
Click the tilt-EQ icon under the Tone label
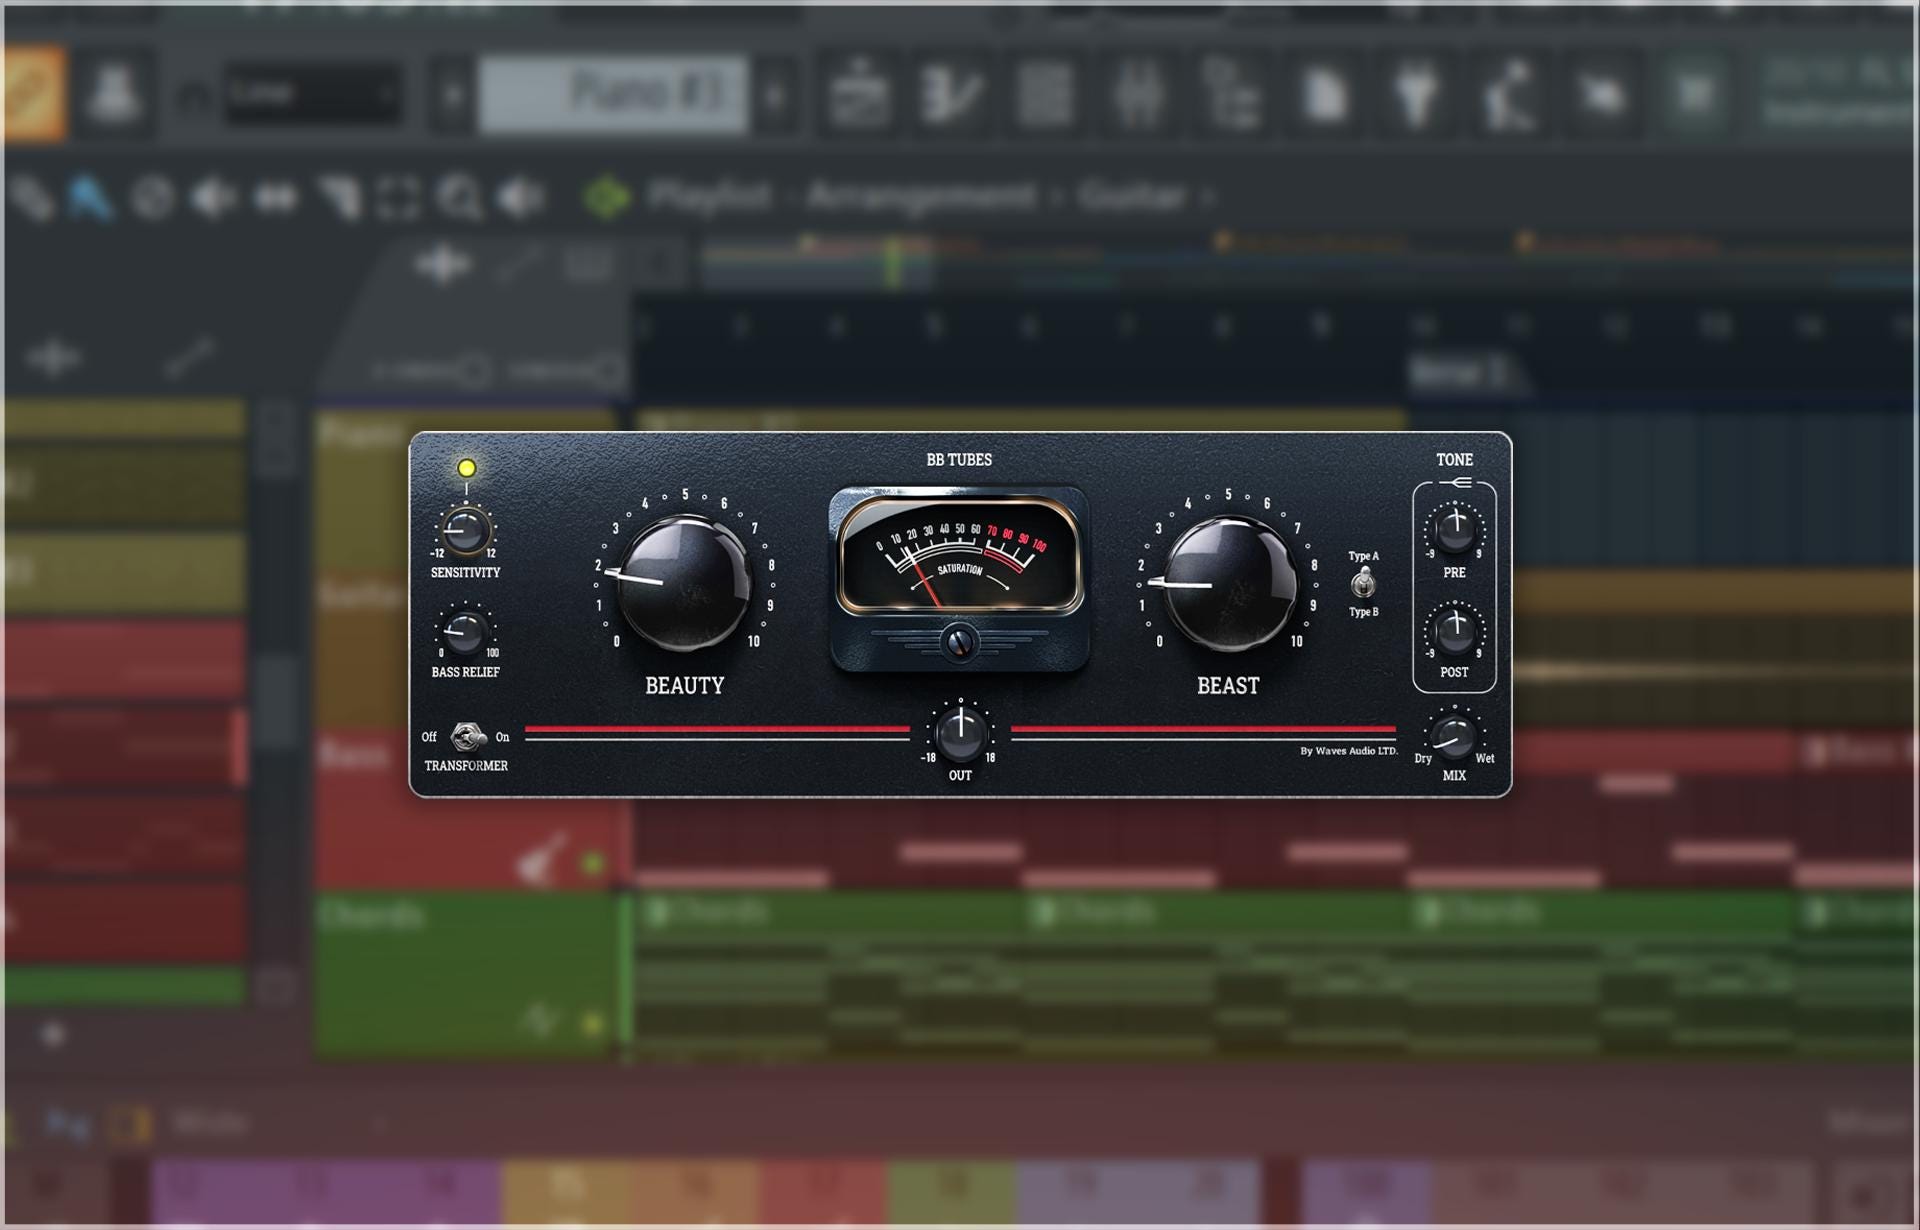pos(1455,483)
